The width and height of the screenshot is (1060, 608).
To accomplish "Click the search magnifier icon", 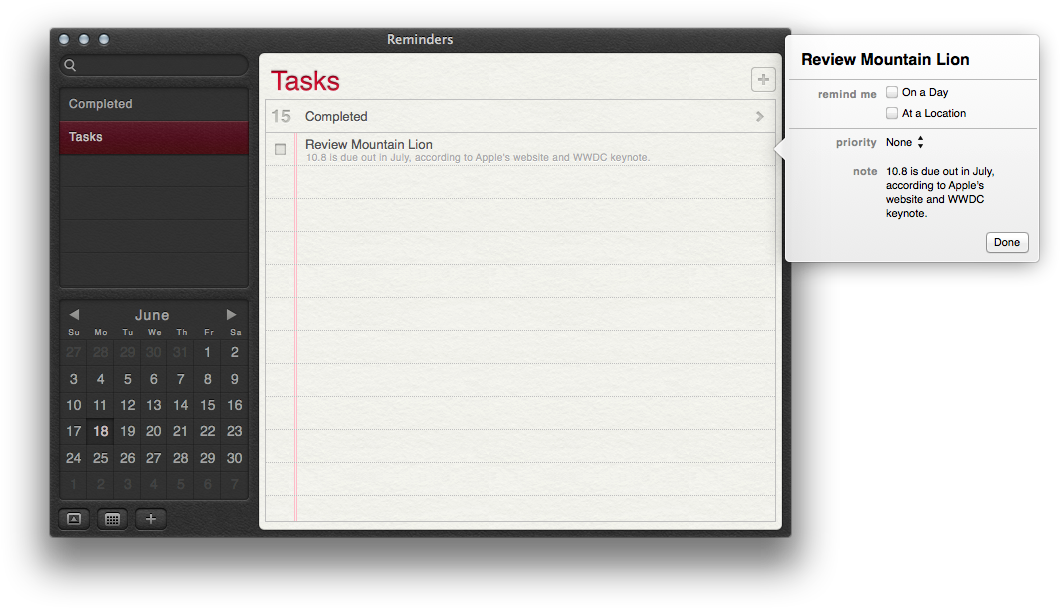I will tap(70, 66).
